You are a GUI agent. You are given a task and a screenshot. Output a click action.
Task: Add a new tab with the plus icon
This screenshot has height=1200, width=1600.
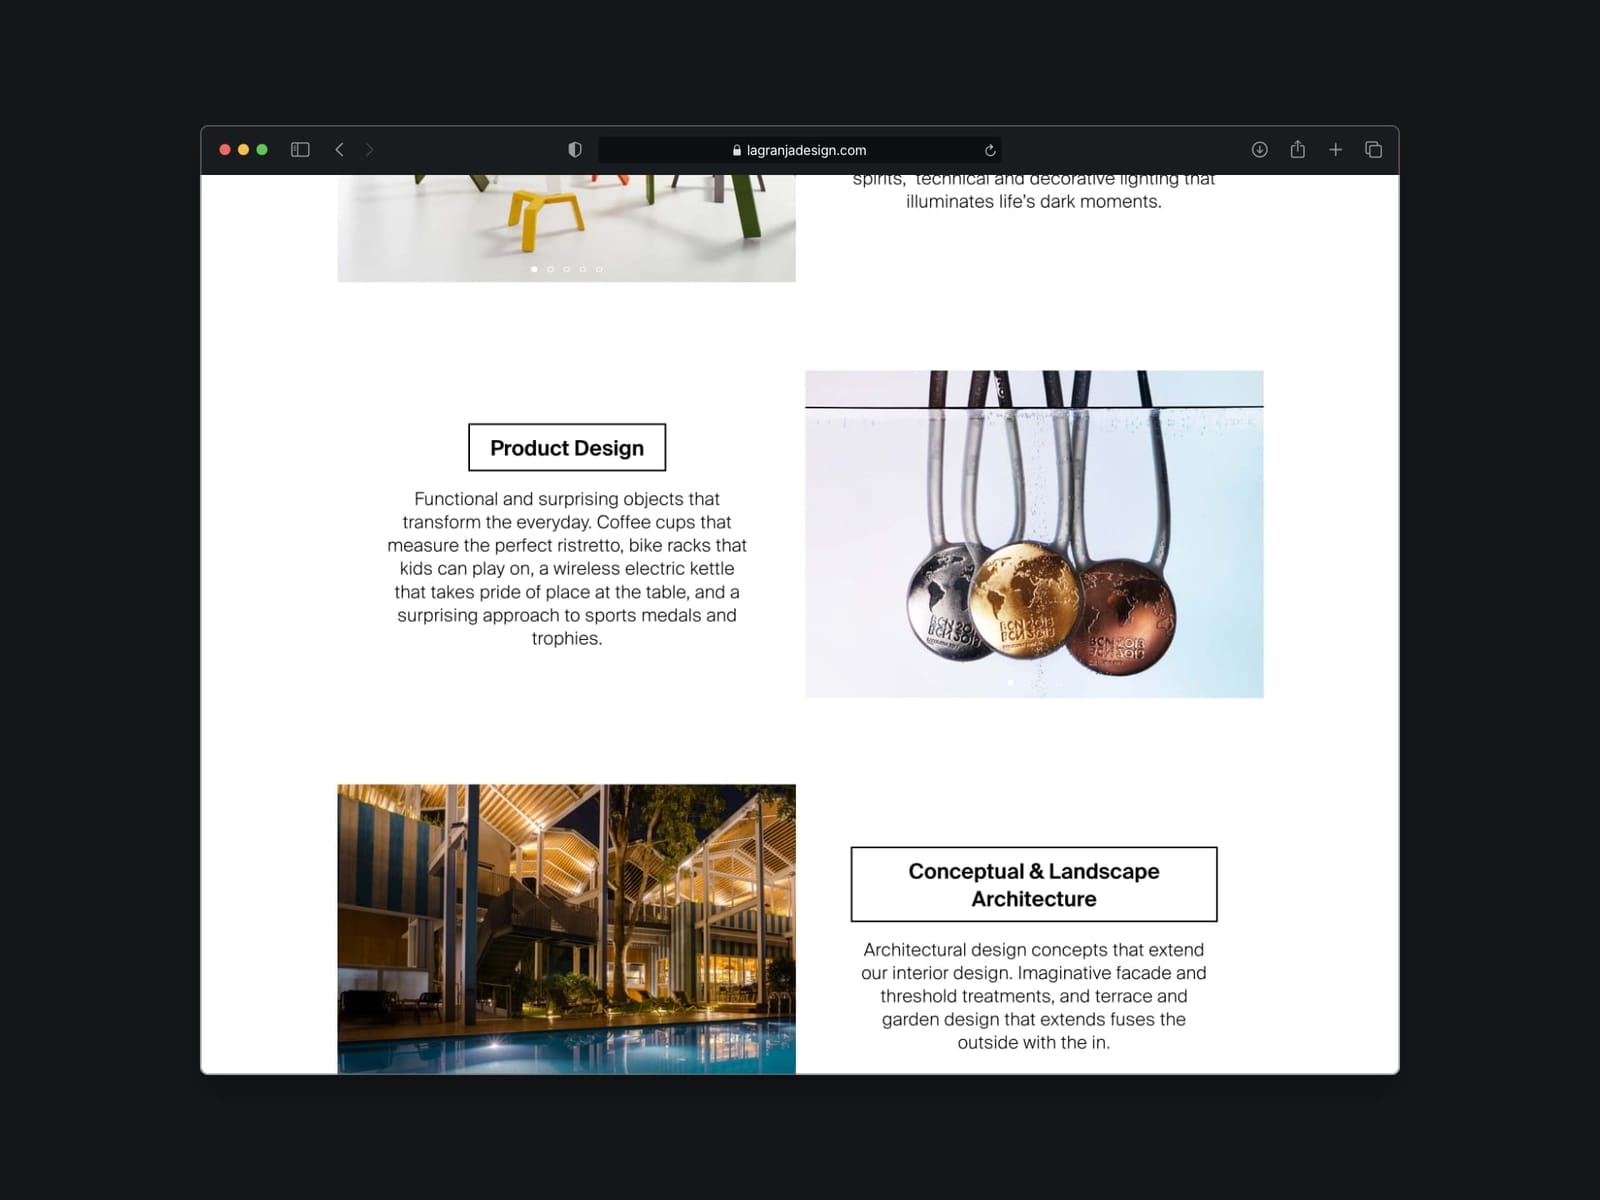tap(1336, 150)
